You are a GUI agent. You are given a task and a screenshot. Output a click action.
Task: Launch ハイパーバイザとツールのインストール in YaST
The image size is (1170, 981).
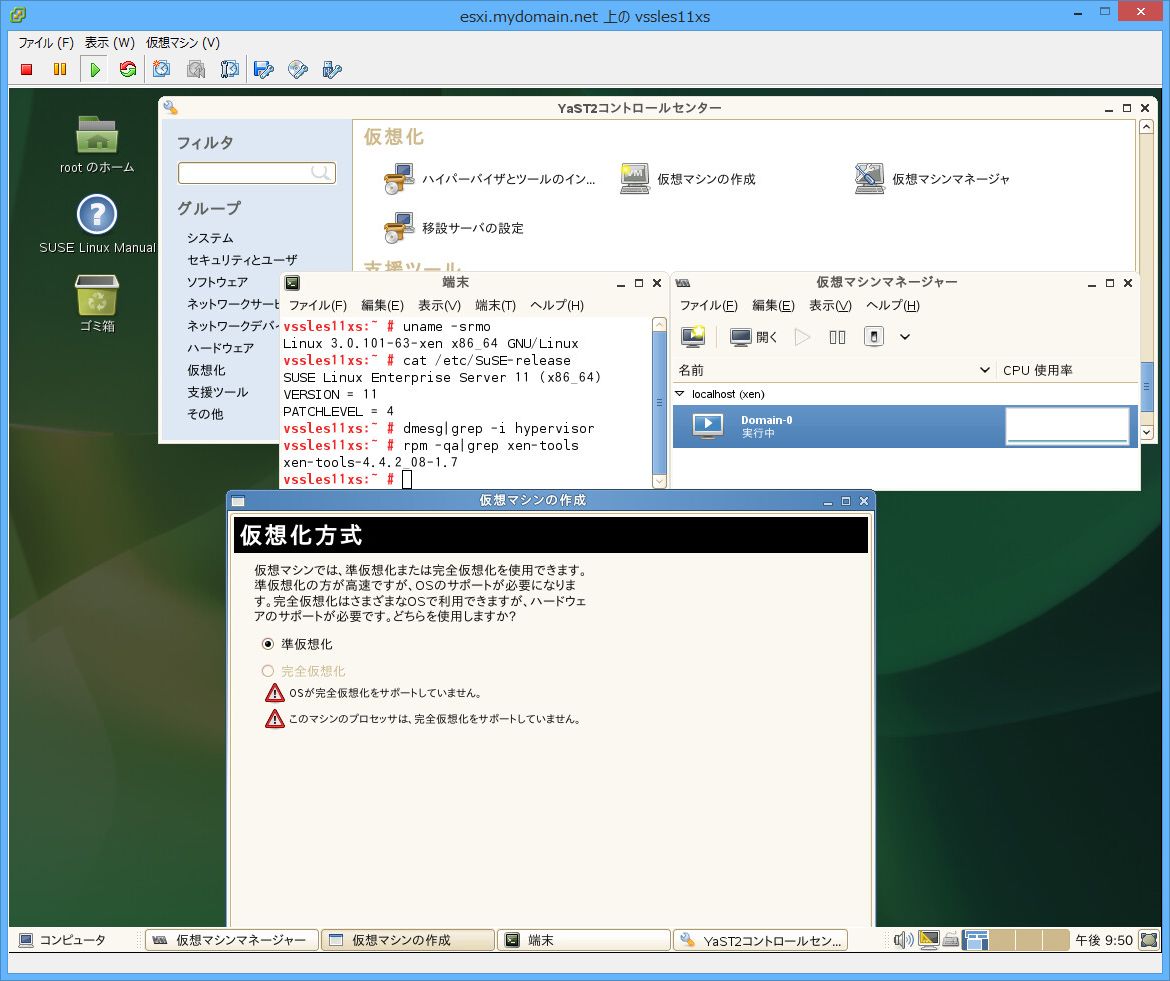pos(489,179)
